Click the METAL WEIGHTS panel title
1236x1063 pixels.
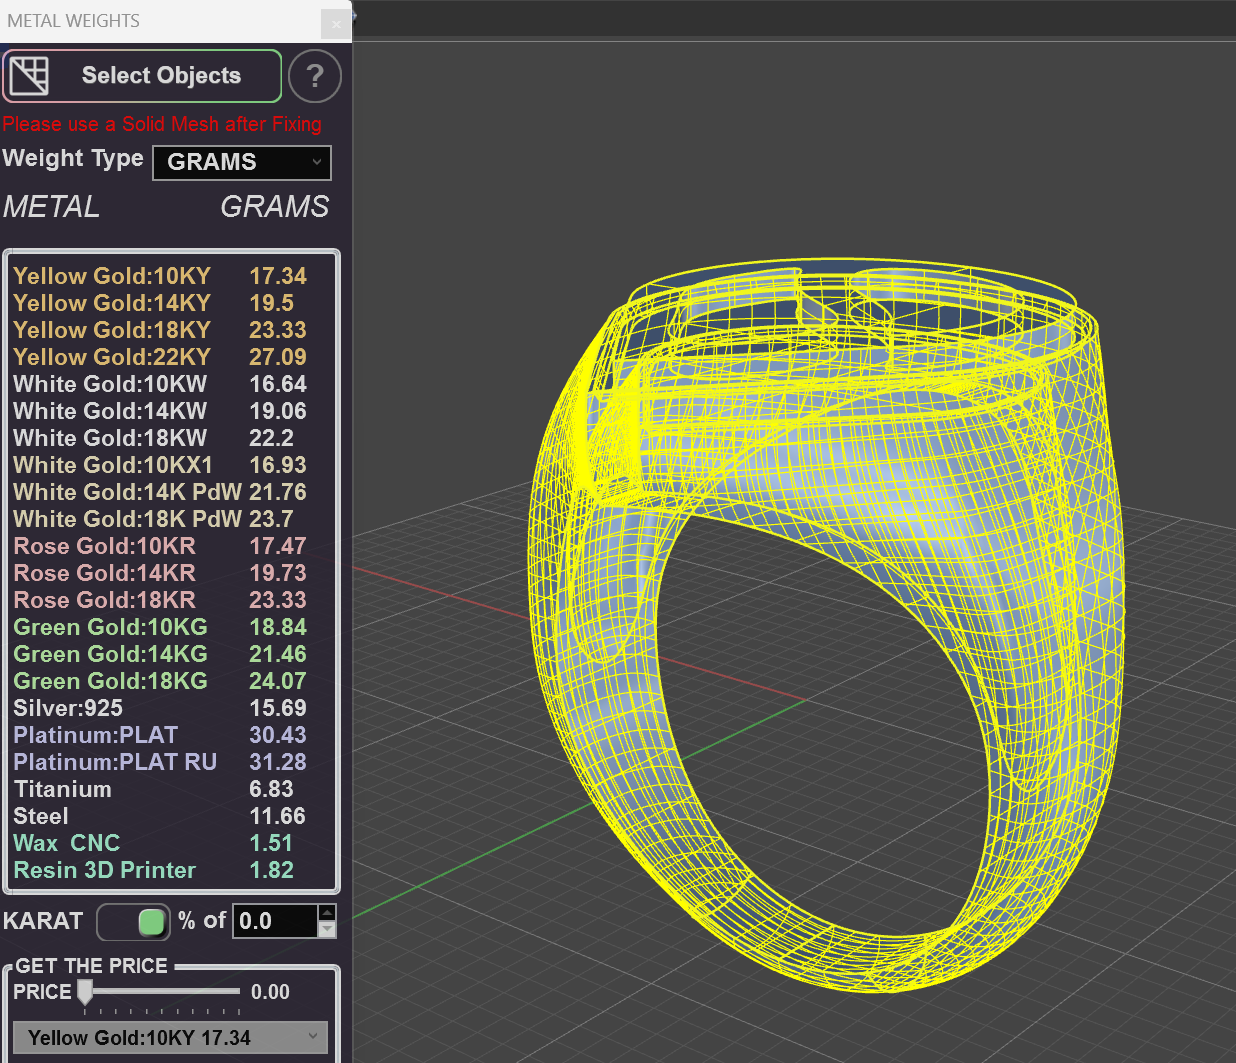(x=72, y=20)
